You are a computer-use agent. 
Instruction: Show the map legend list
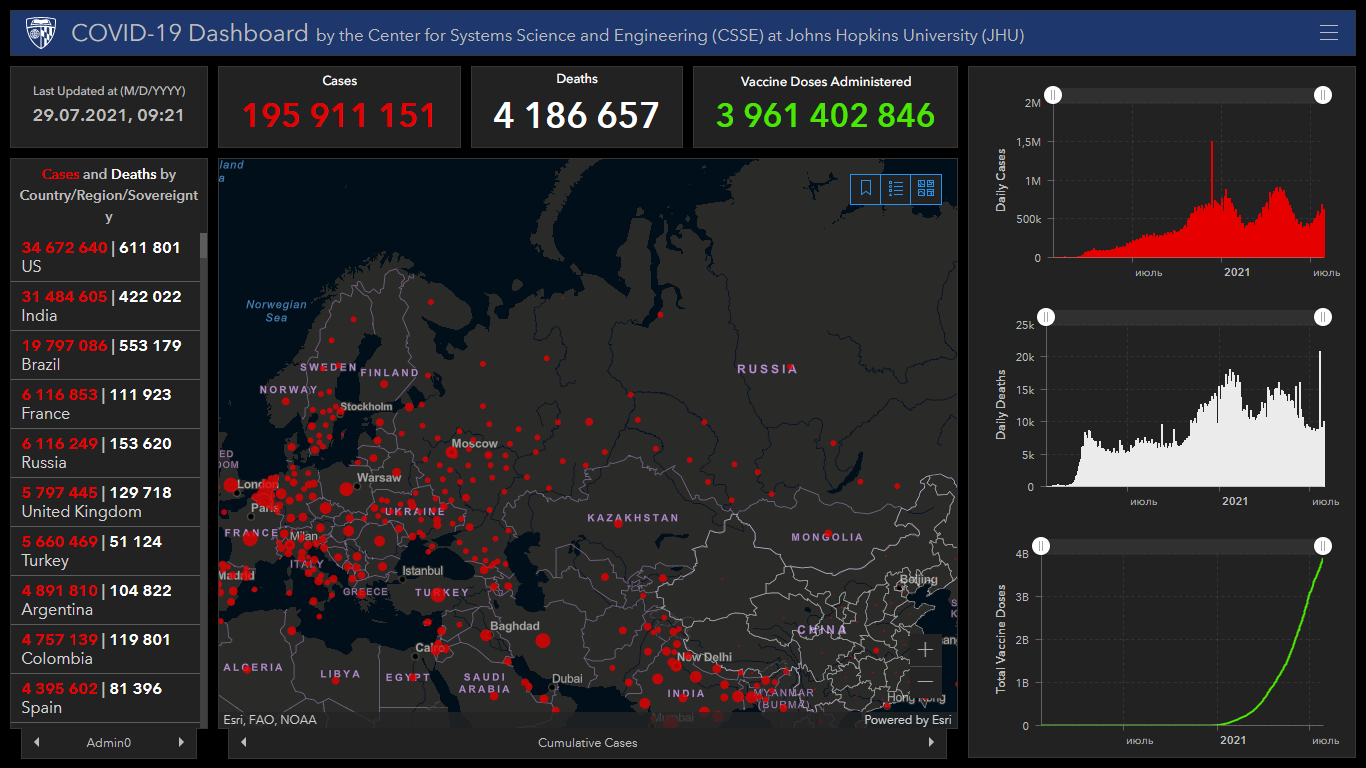click(x=896, y=188)
